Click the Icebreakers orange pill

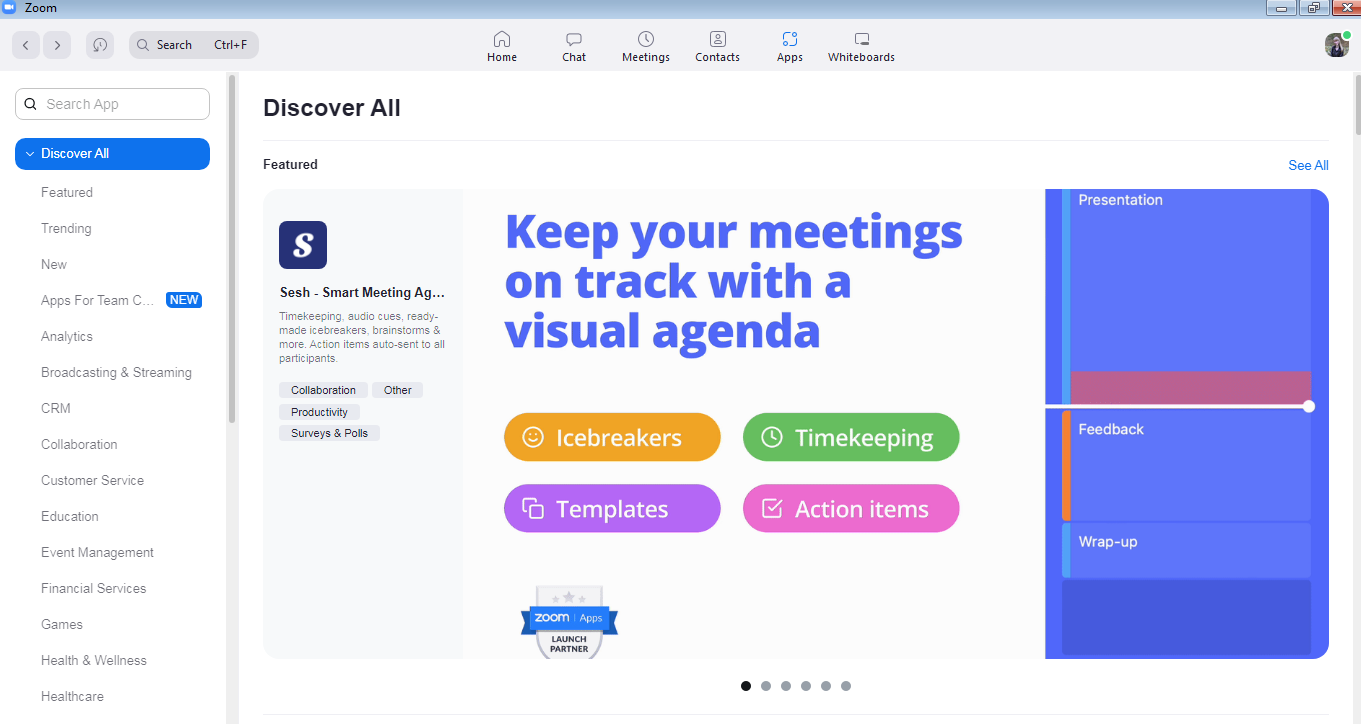(x=612, y=437)
